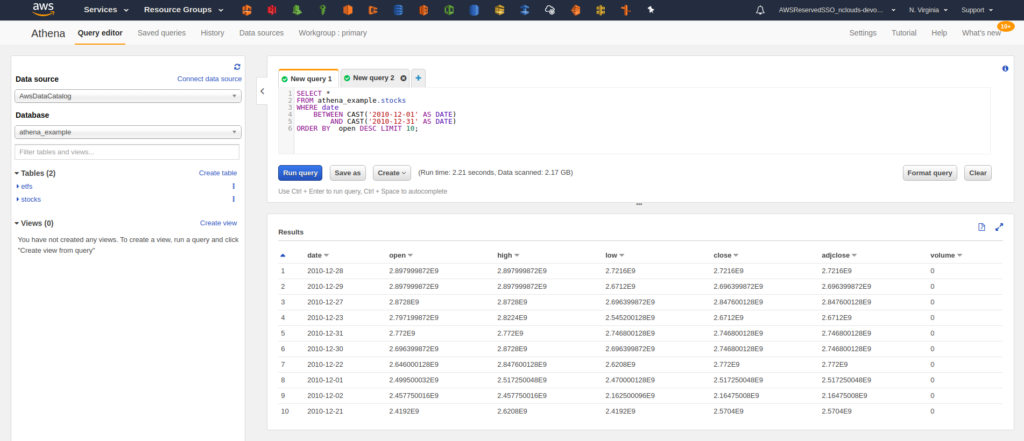Screen dimensions: 1024x441
Task: Click the Connect data source link
Action: pyautogui.click(x=209, y=78)
